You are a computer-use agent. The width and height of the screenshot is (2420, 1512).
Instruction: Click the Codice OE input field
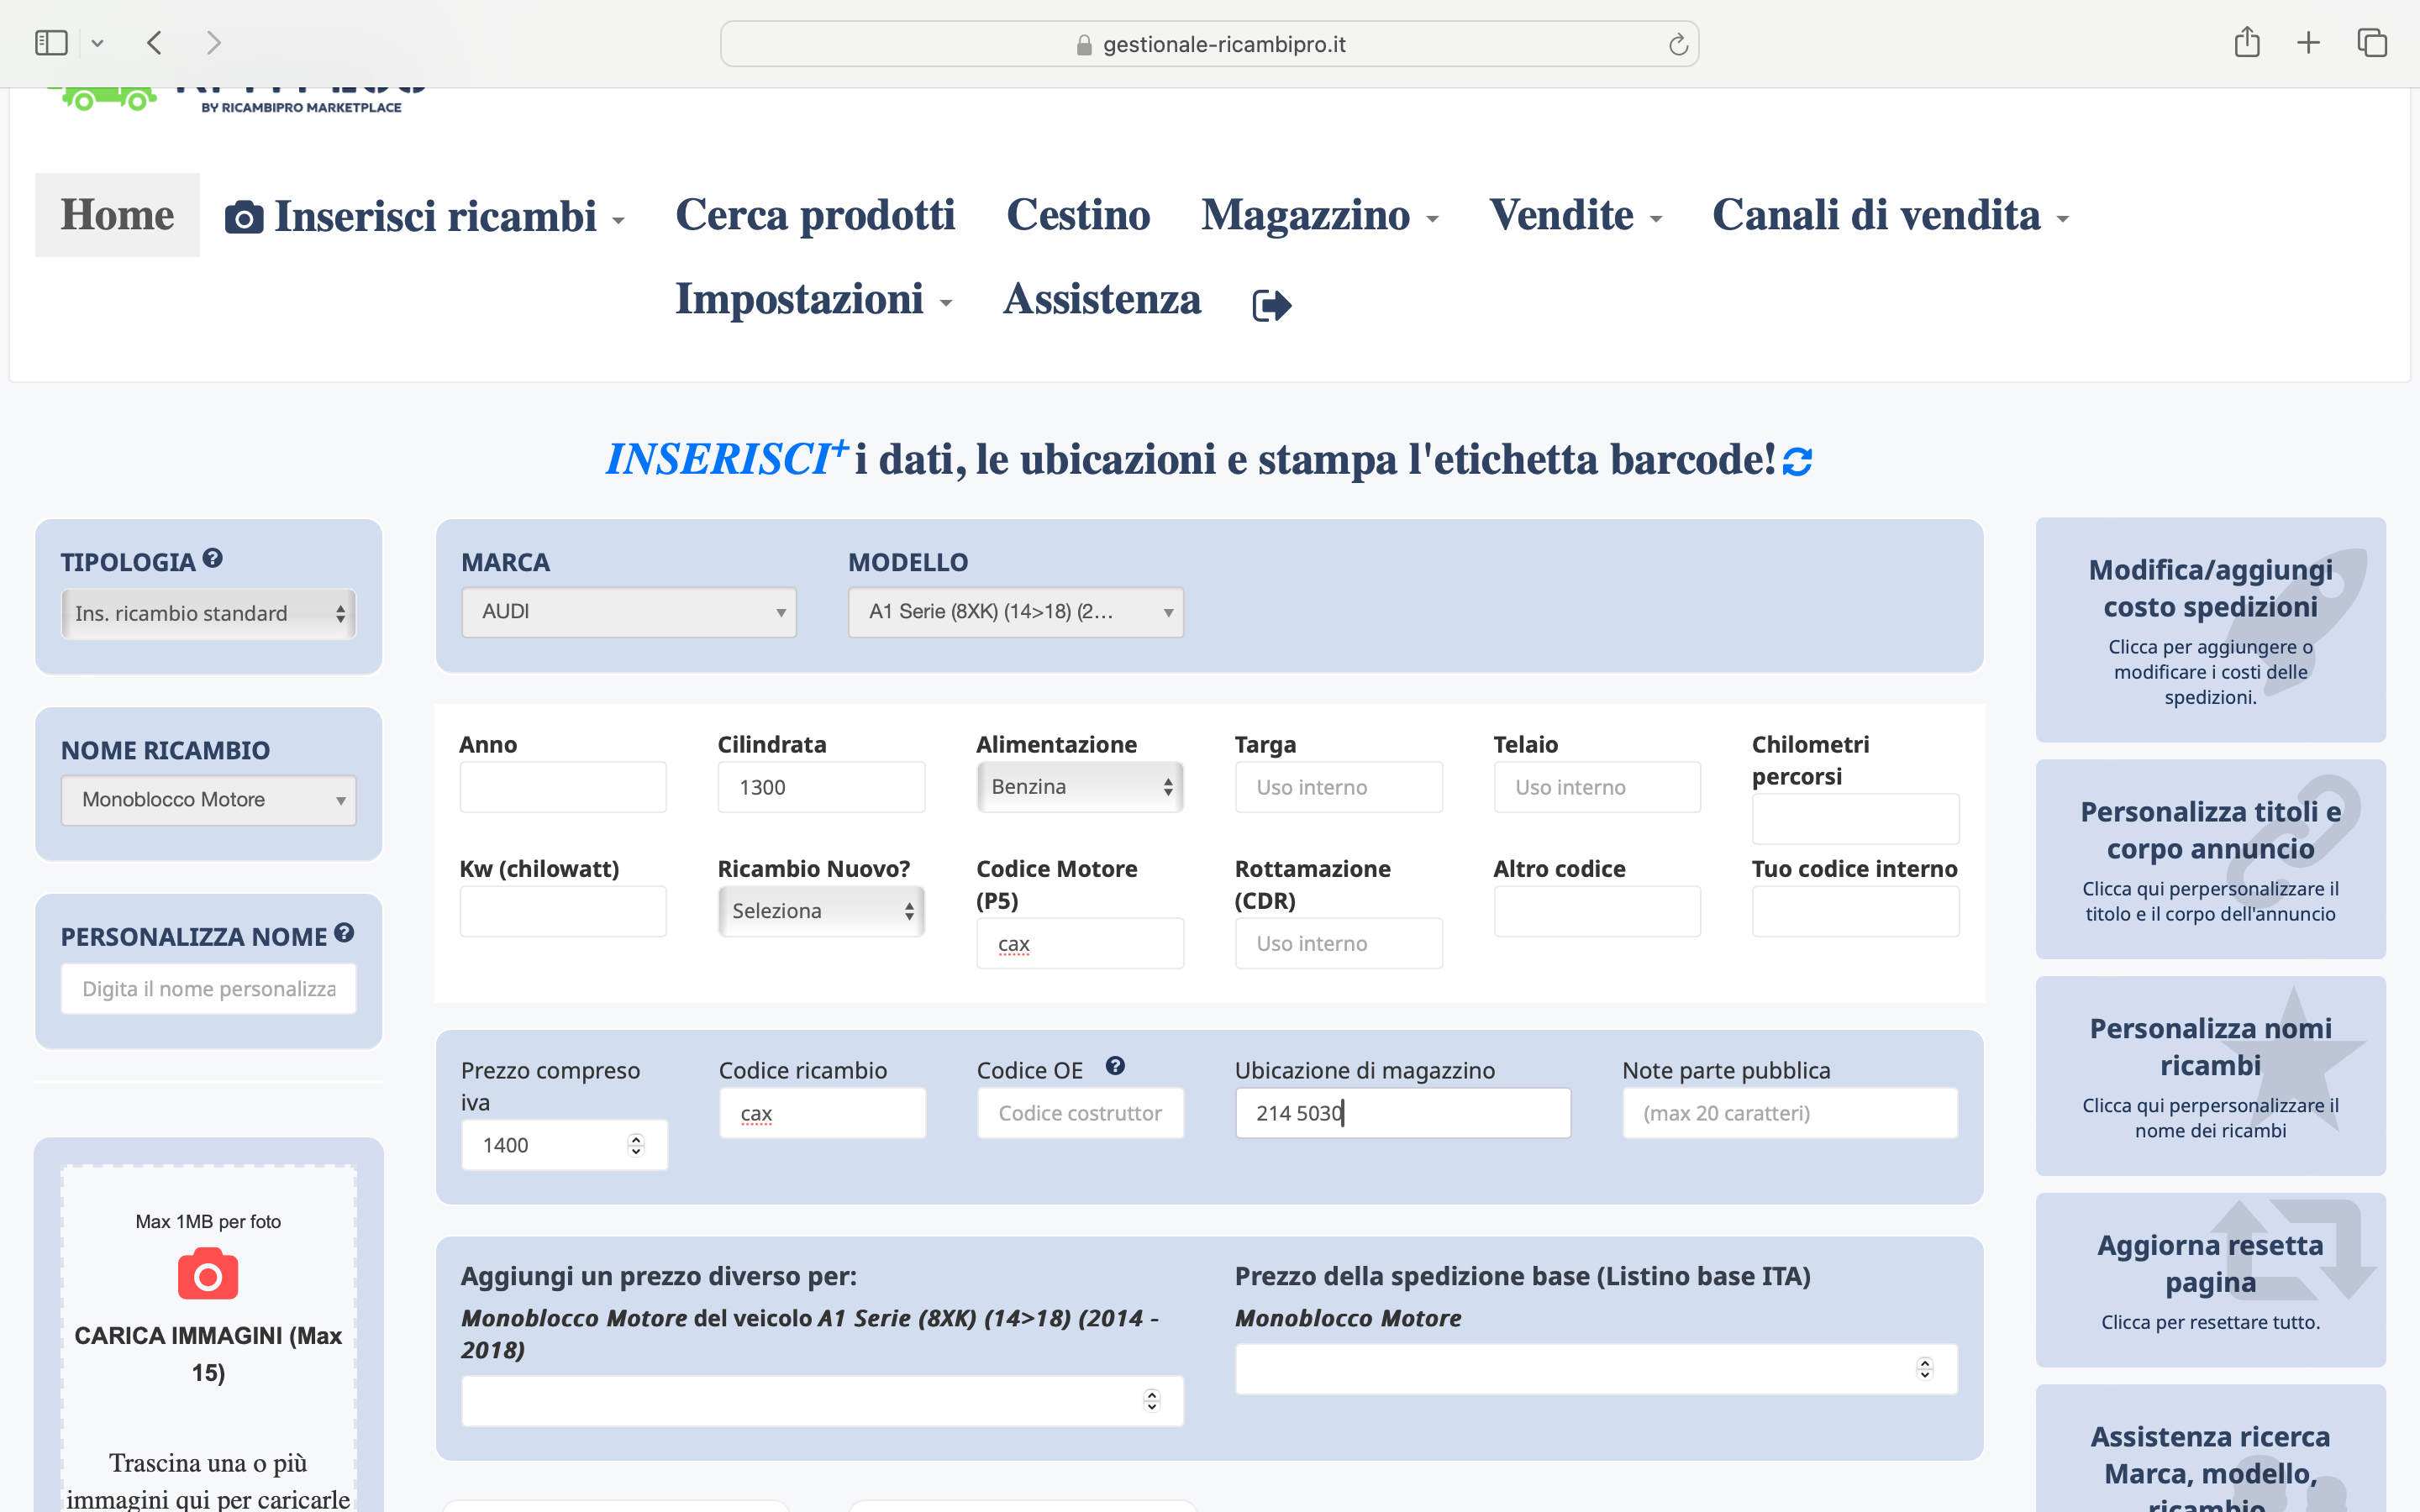(x=1080, y=1113)
